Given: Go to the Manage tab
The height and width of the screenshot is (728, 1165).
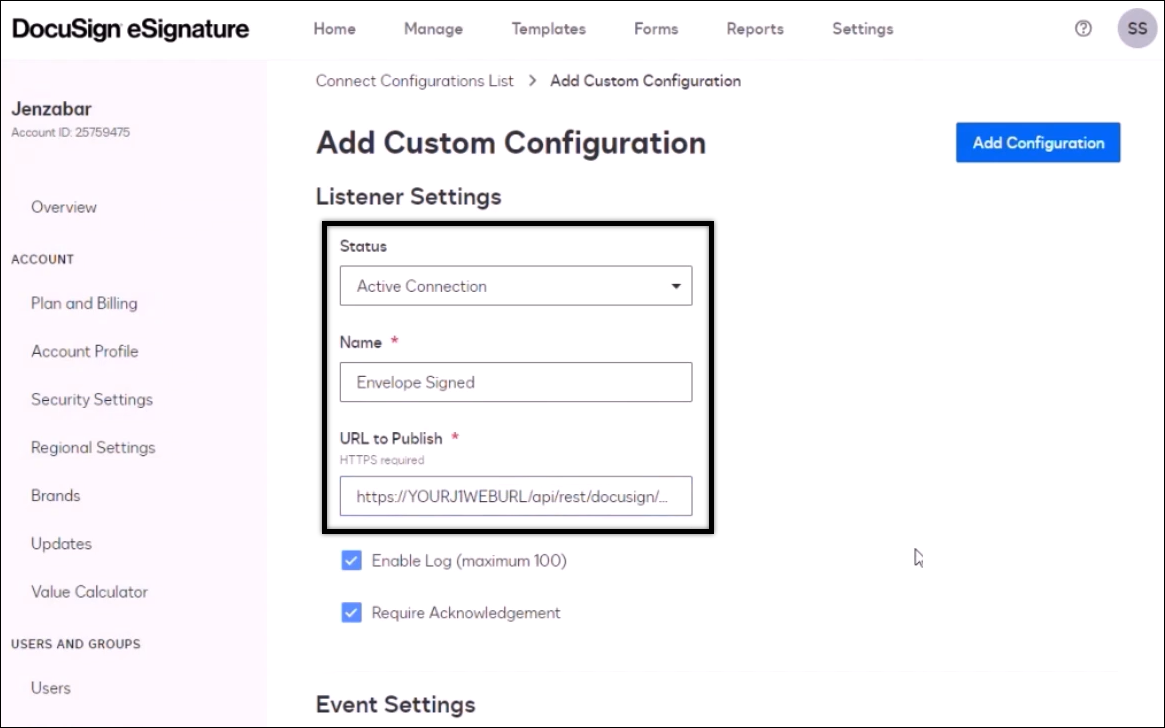Looking at the screenshot, I should pyautogui.click(x=433, y=29).
